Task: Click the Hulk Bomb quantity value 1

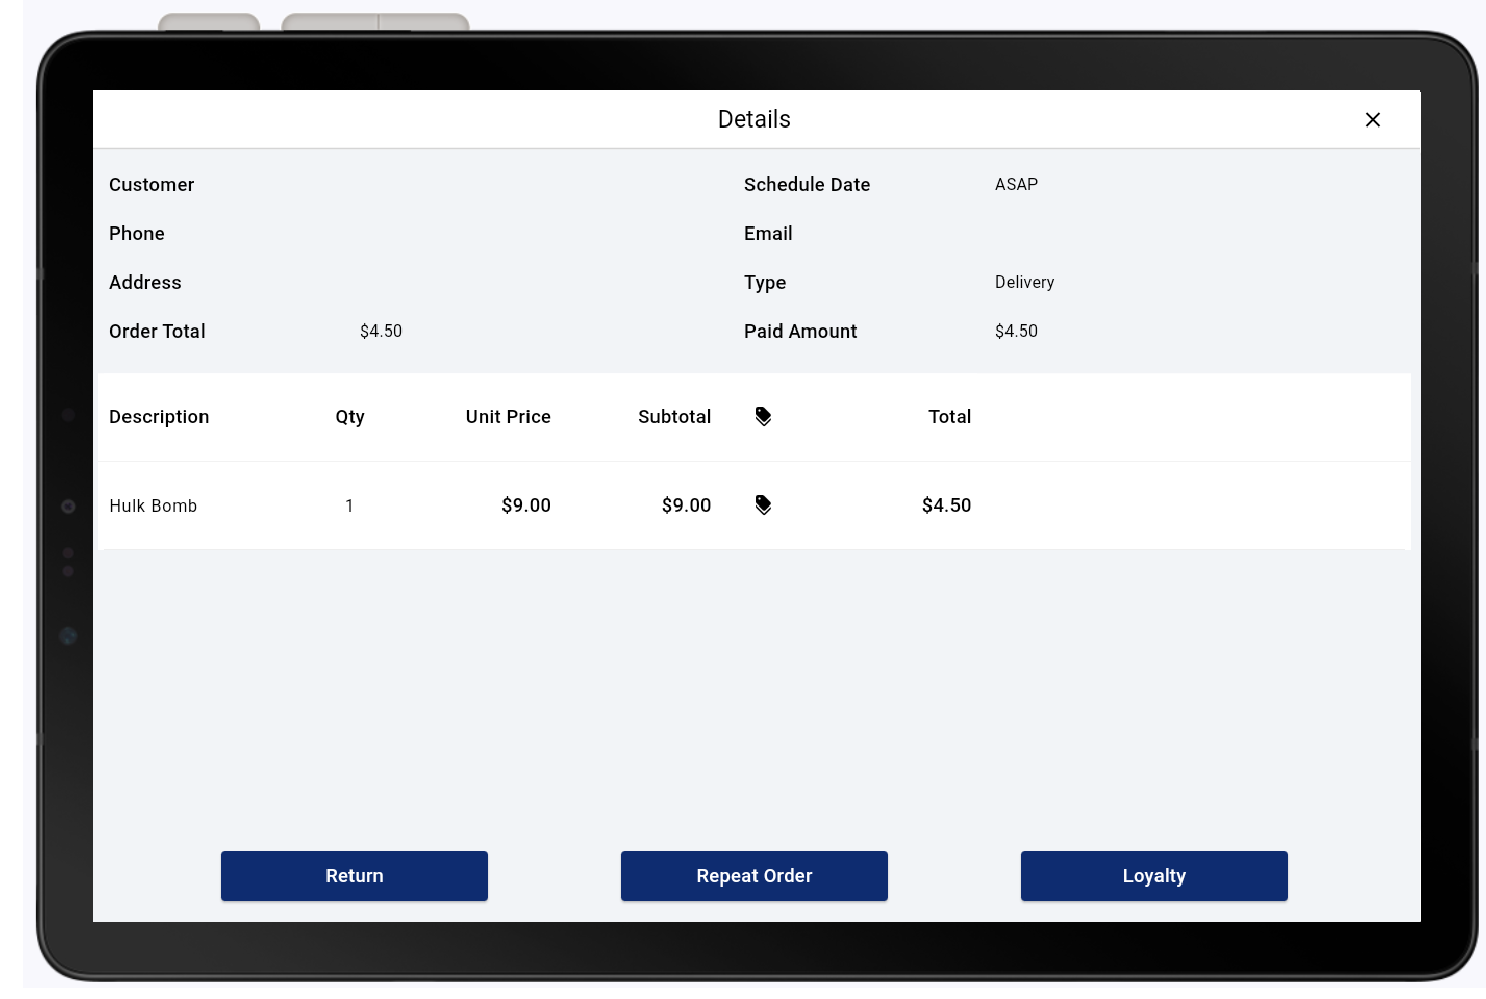Action: point(349,506)
